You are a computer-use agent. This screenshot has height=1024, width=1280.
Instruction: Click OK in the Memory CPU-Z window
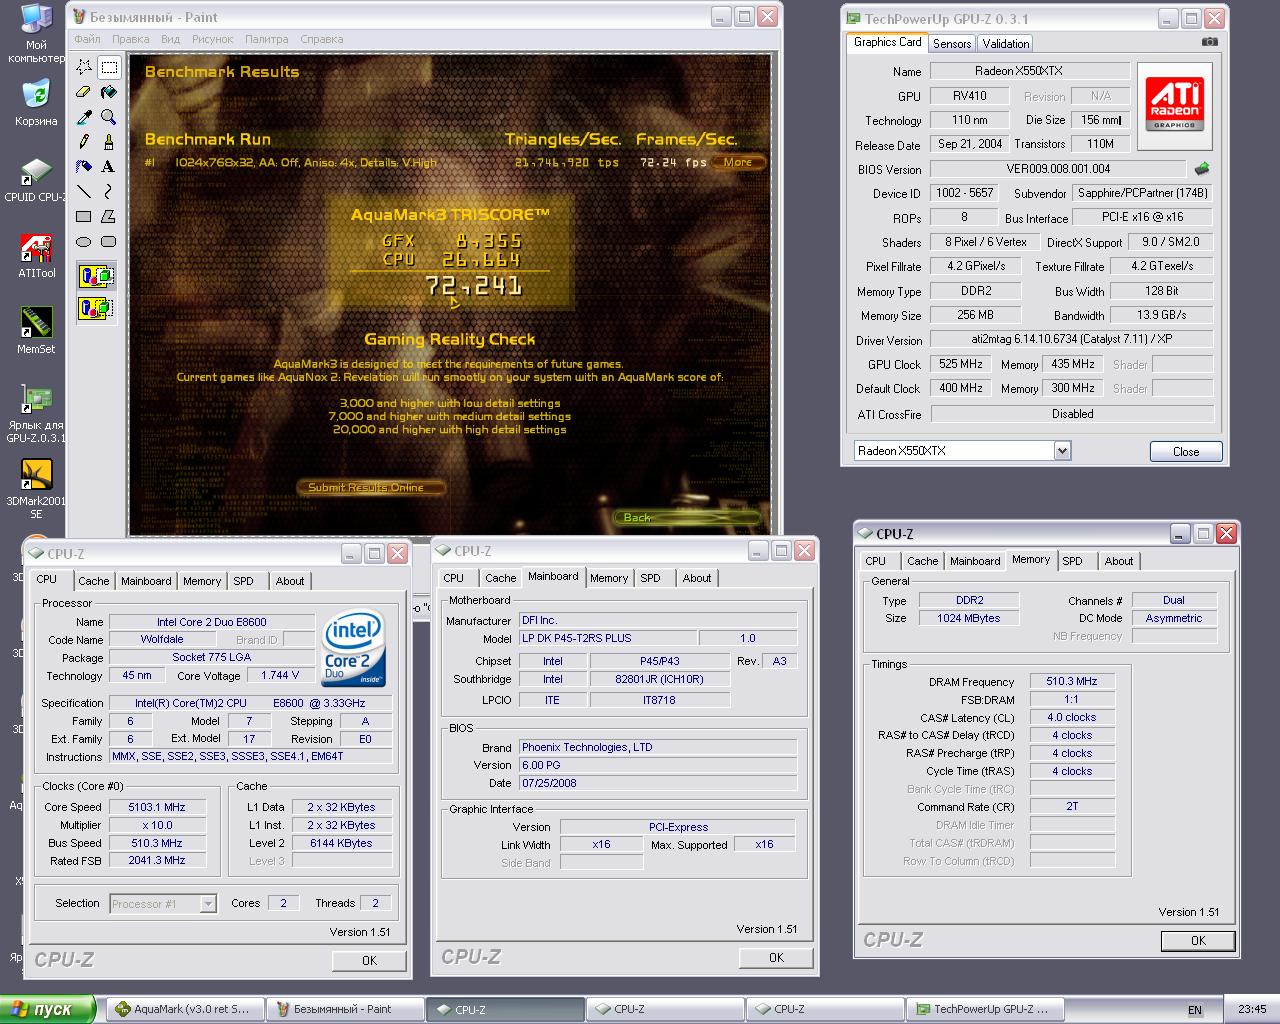coord(1198,940)
